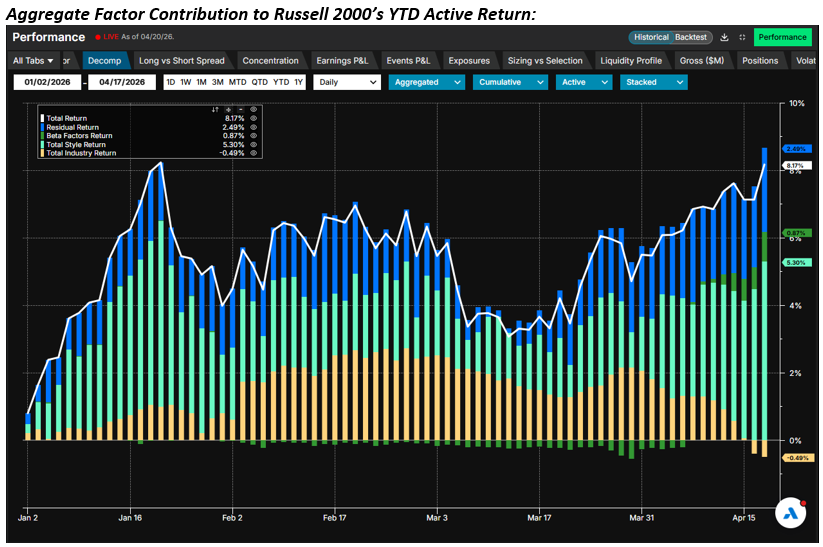Open the Daily frequency dropdown
Screen dimensions: 823x547
pos(346,82)
